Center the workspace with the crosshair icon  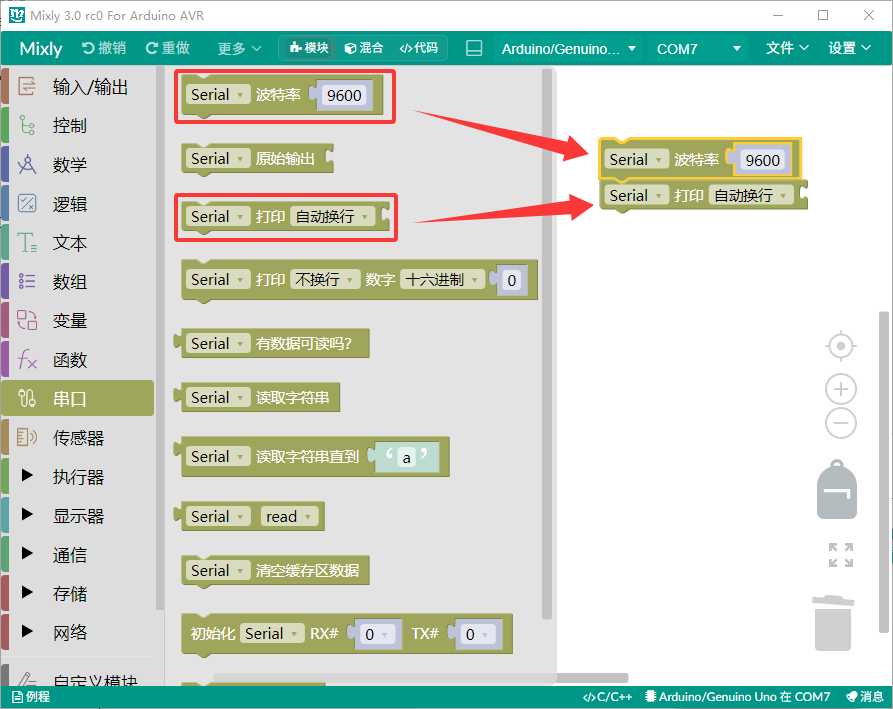[841, 346]
